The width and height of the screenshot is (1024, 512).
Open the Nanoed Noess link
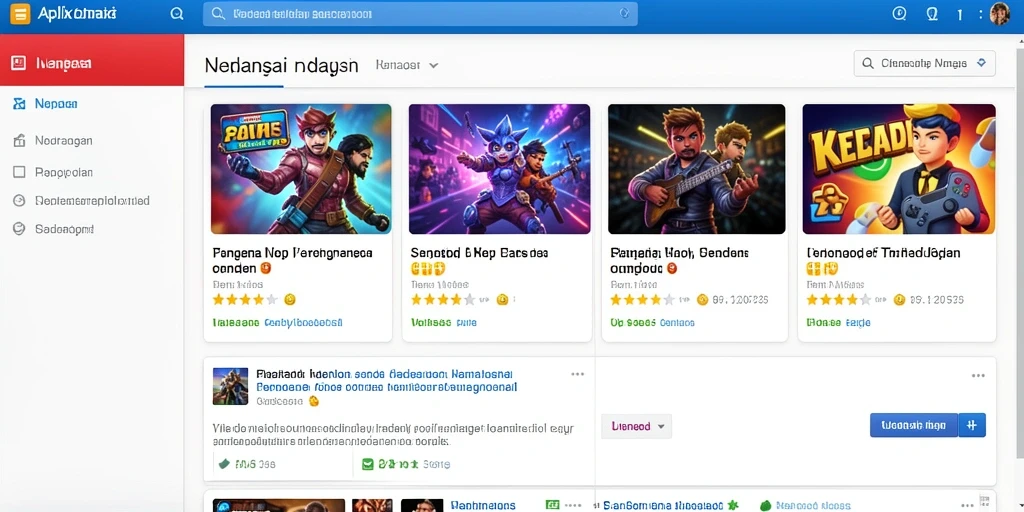[814, 505]
